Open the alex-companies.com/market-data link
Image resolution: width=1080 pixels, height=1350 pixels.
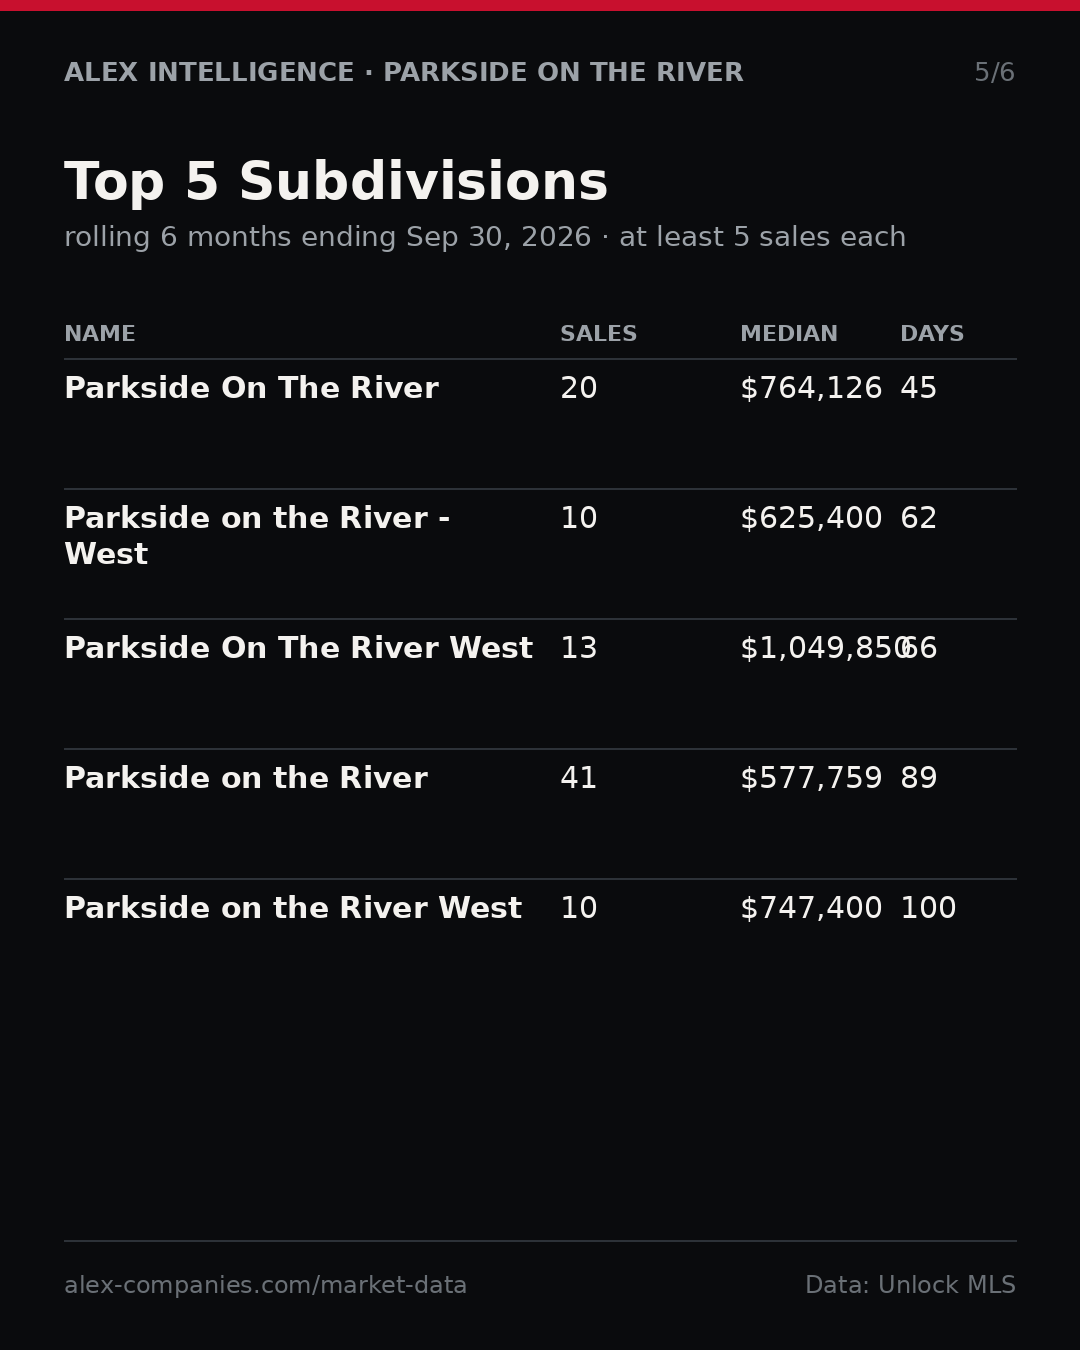(265, 1286)
